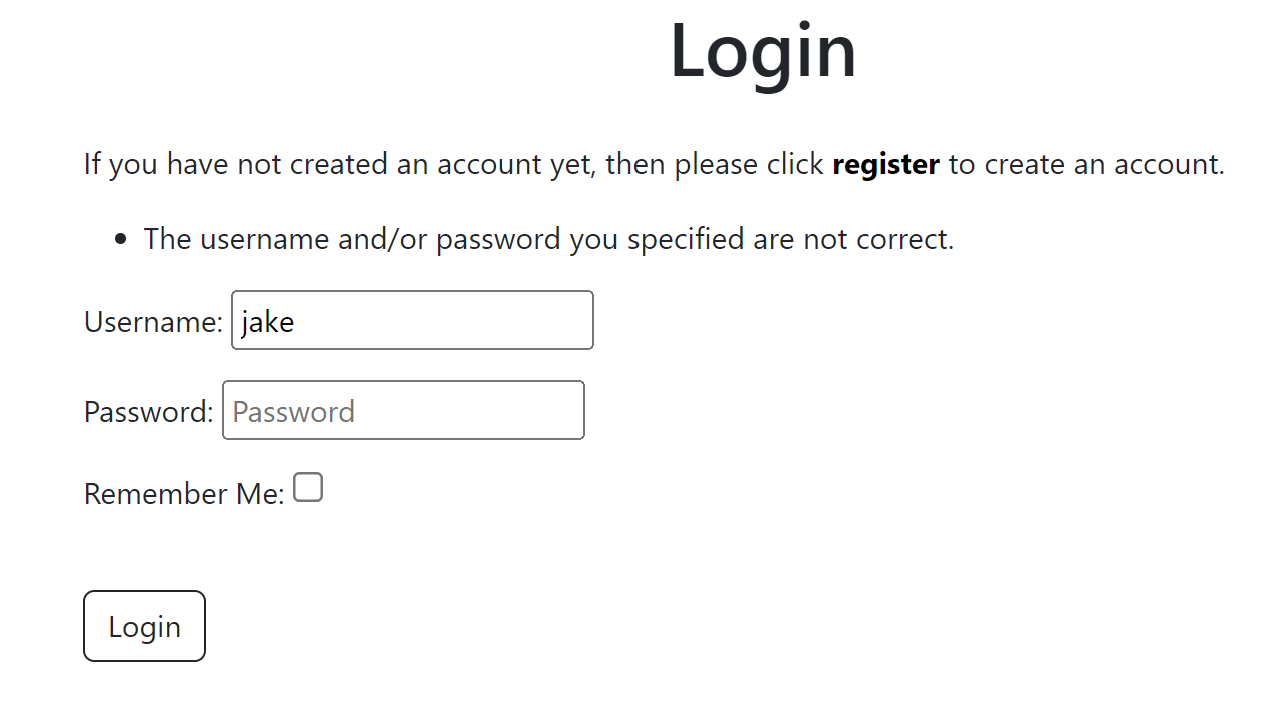The height and width of the screenshot is (715, 1270).
Task: Click the Remember Me label text
Action: (183, 493)
